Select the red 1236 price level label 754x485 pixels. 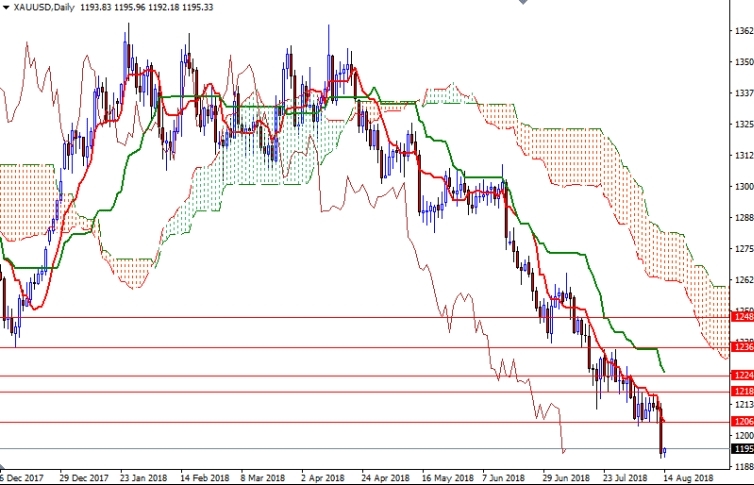[742, 347]
